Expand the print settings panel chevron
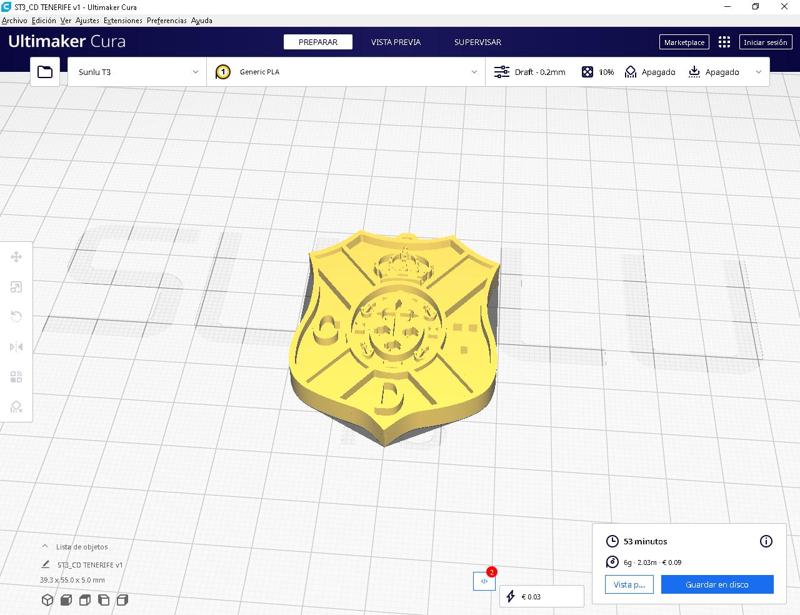This screenshot has width=800, height=615. [758, 72]
